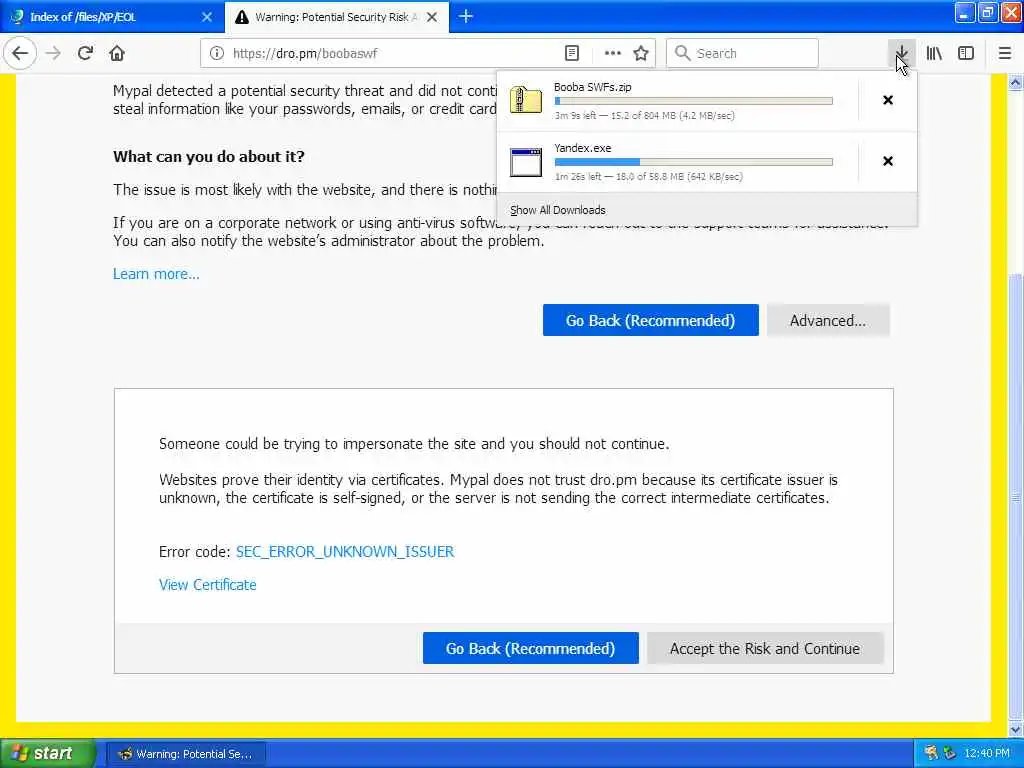
Task: Click the upper Go Back (Recommended) button
Action: (650, 320)
